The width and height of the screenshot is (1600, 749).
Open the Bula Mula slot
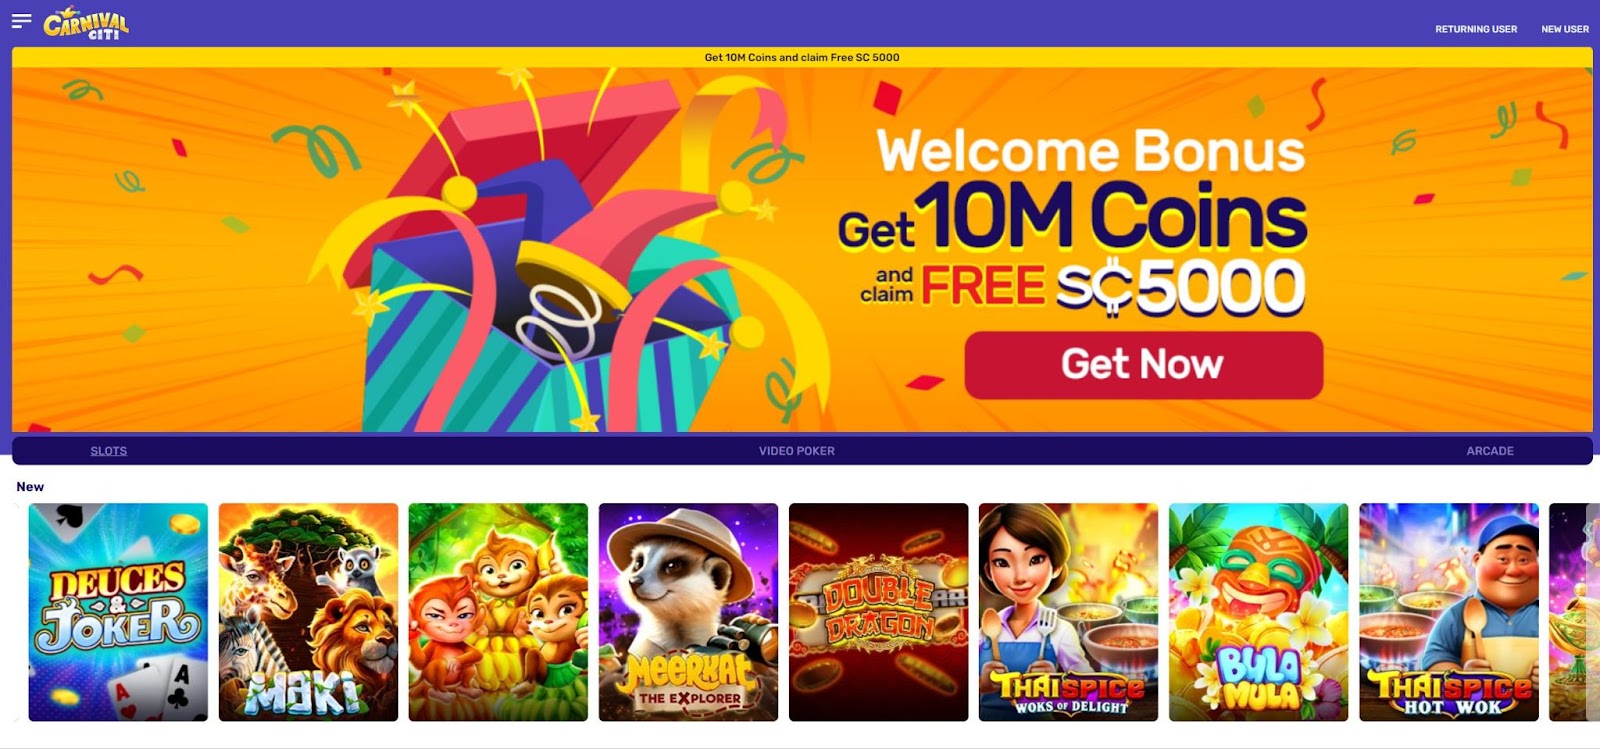pos(1258,612)
